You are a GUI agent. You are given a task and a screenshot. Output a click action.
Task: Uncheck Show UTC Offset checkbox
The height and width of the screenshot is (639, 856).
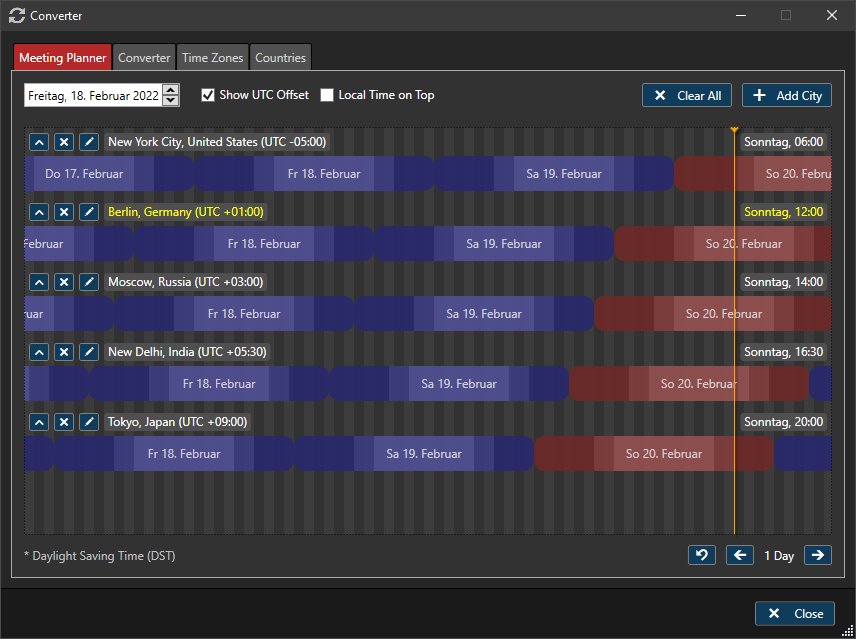[x=208, y=95]
